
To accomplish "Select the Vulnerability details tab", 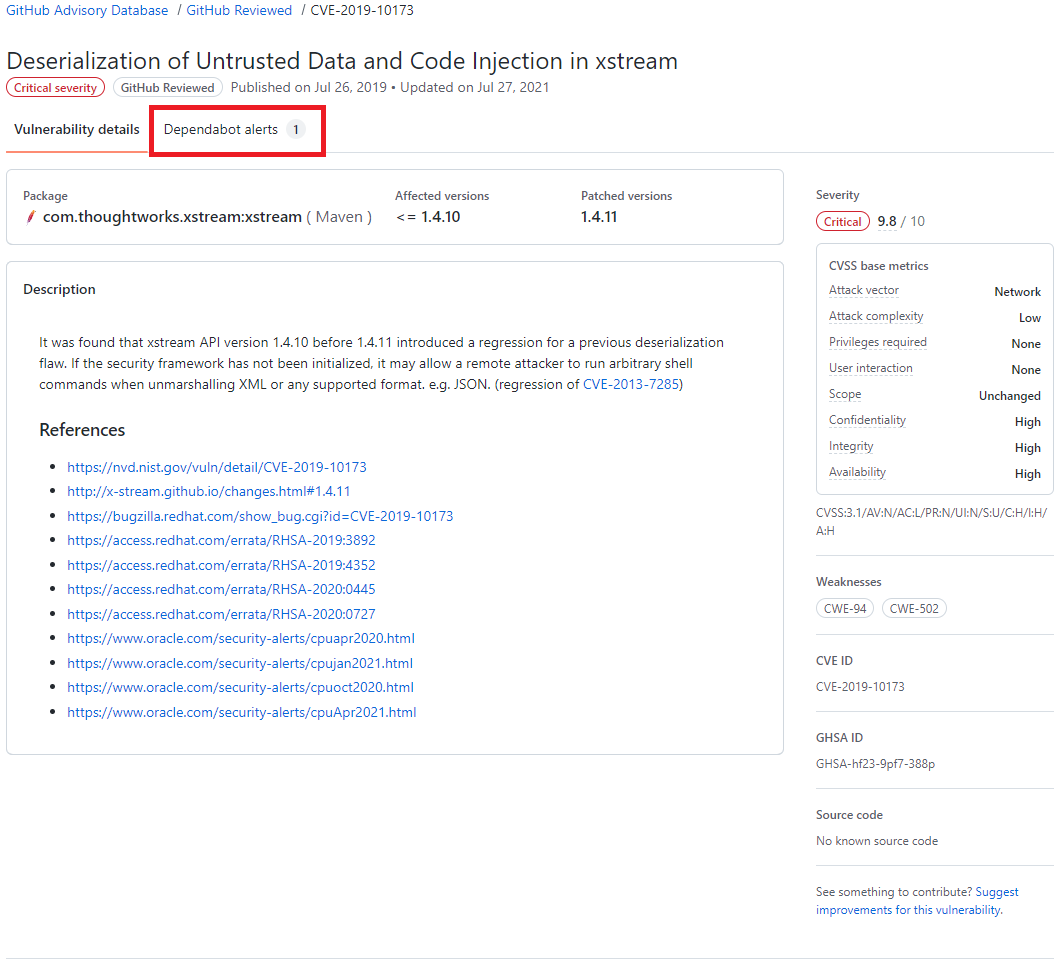I will click(x=76, y=129).
